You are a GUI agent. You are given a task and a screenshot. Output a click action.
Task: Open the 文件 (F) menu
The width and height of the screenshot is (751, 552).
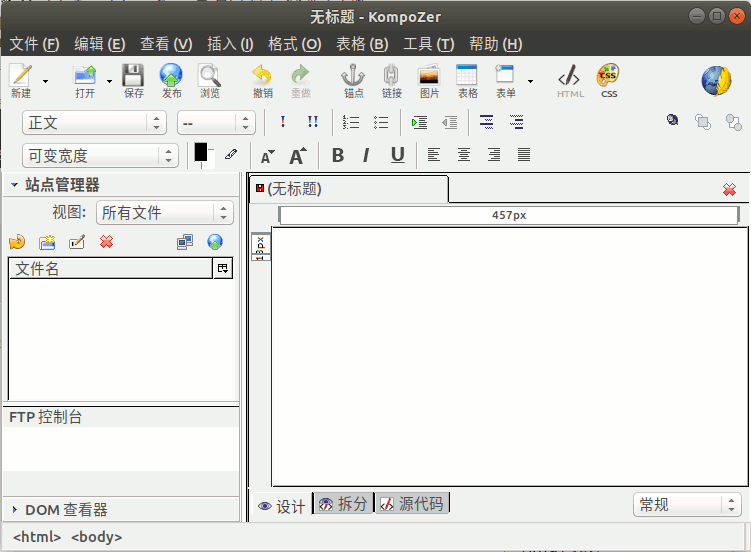click(x=34, y=44)
